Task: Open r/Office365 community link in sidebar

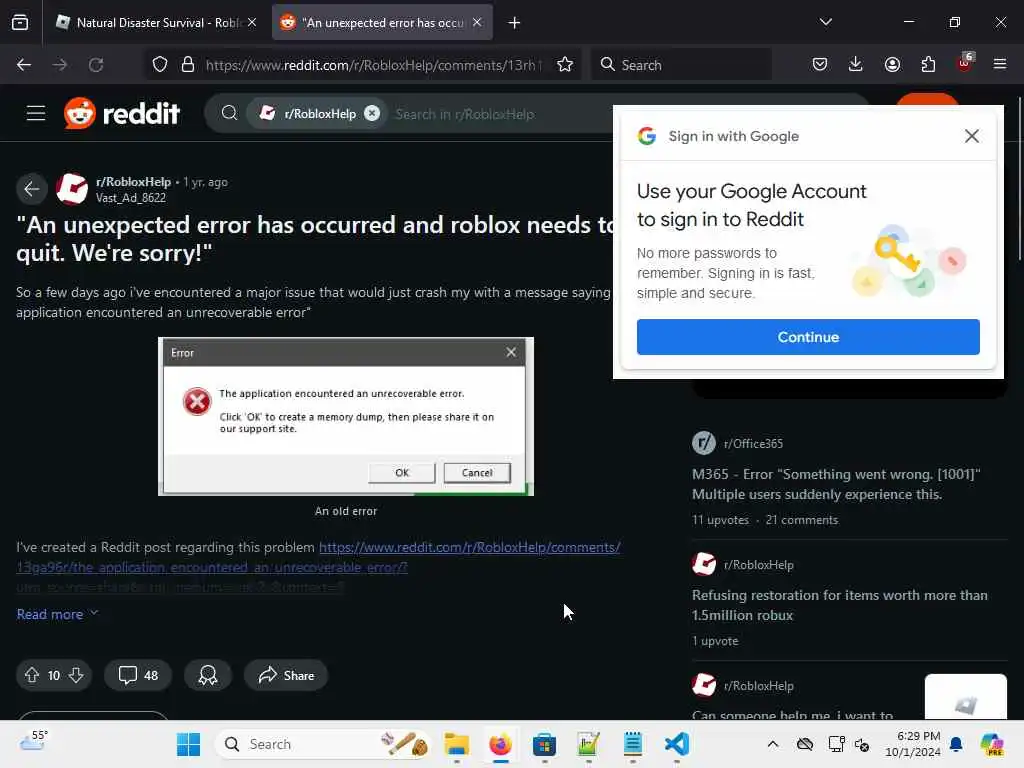Action: click(753, 443)
